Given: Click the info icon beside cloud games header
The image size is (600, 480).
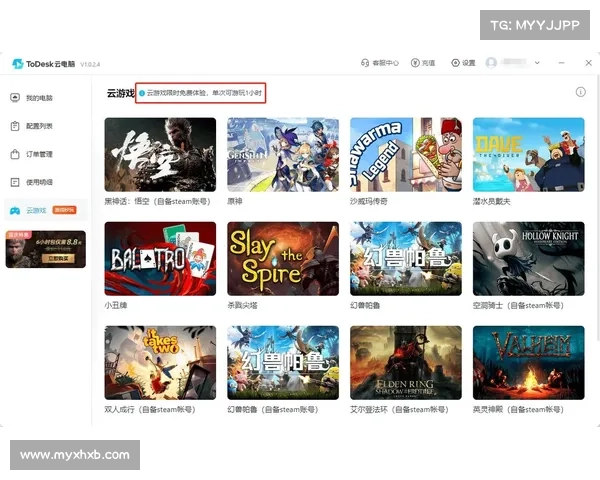Looking at the screenshot, I should pyautogui.click(x=580, y=92).
